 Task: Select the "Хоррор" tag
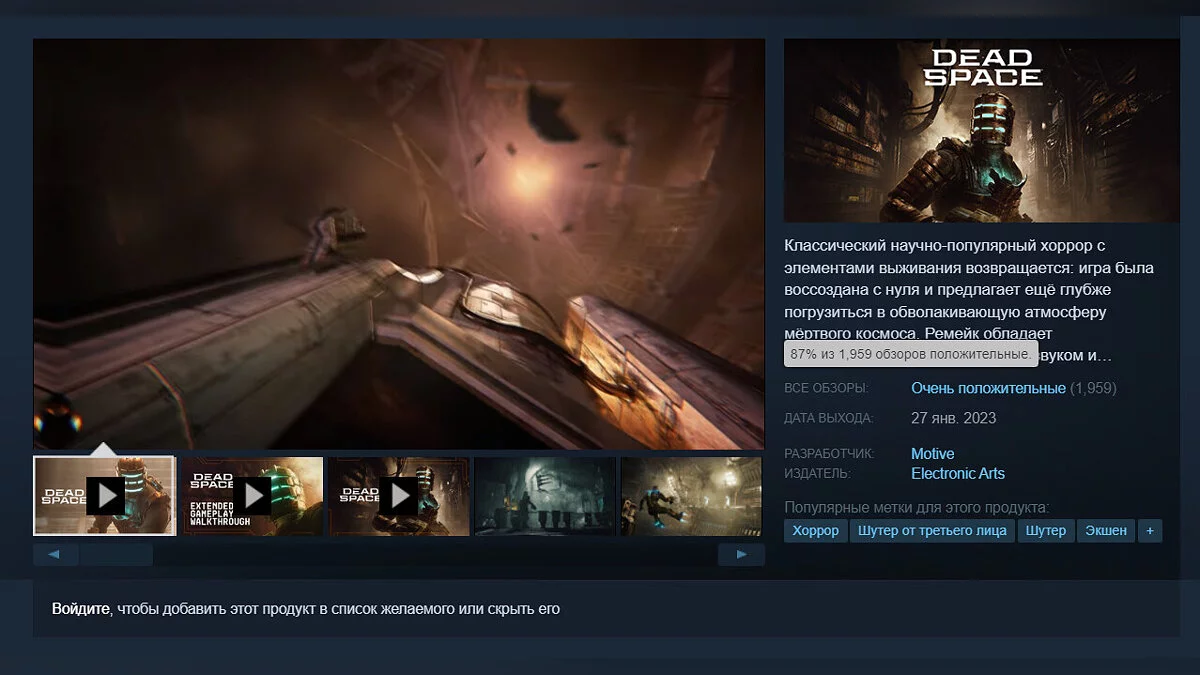815,530
